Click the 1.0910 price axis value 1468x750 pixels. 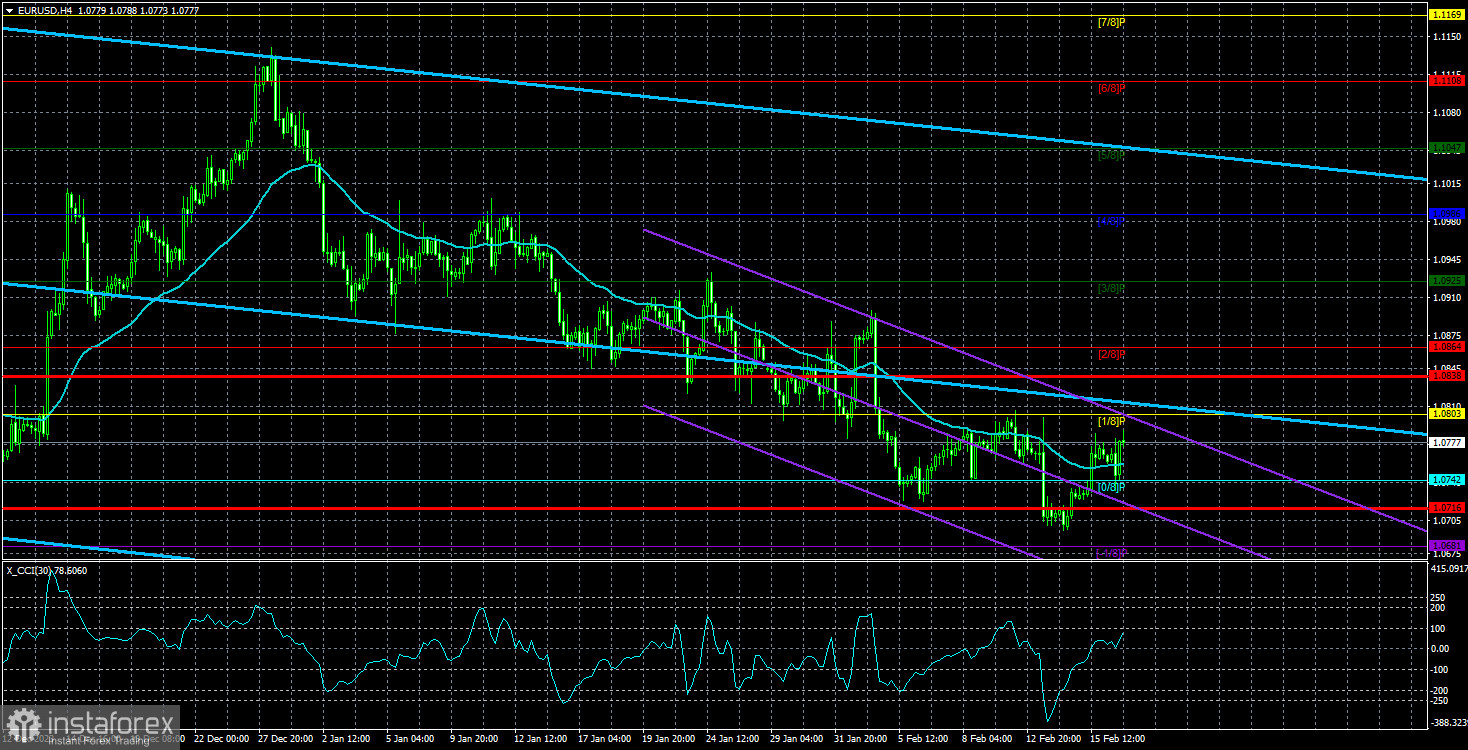pyautogui.click(x=1447, y=298)
